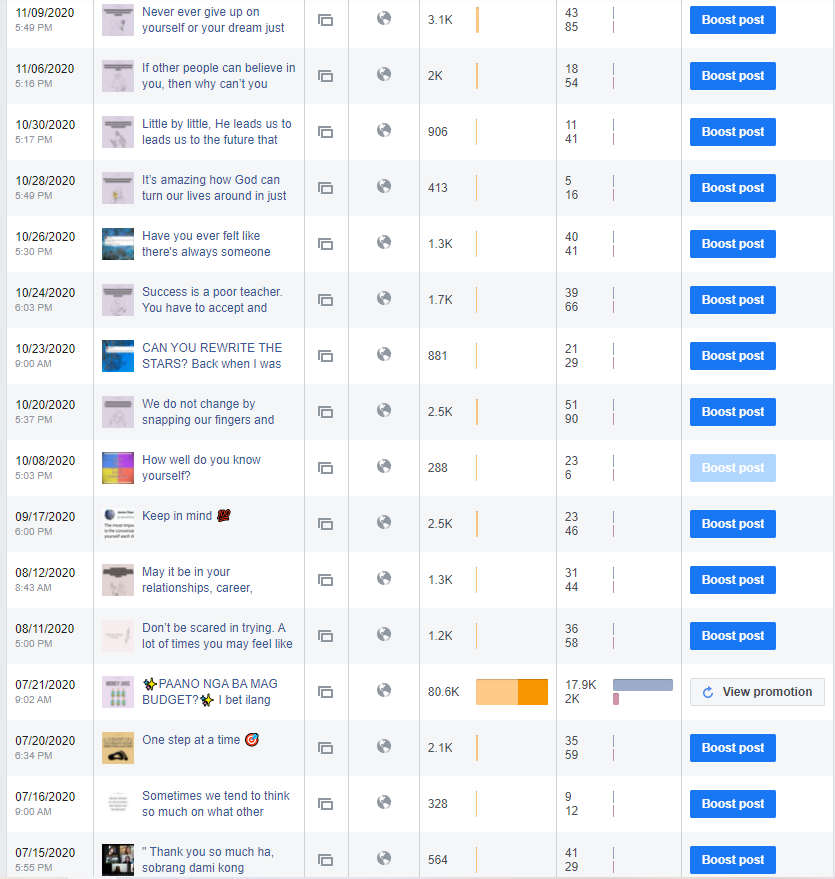Open thumbnail for 'Thank you so much ha' post
The height and width of the screenshot is (879, 835).
coord(118,860)
